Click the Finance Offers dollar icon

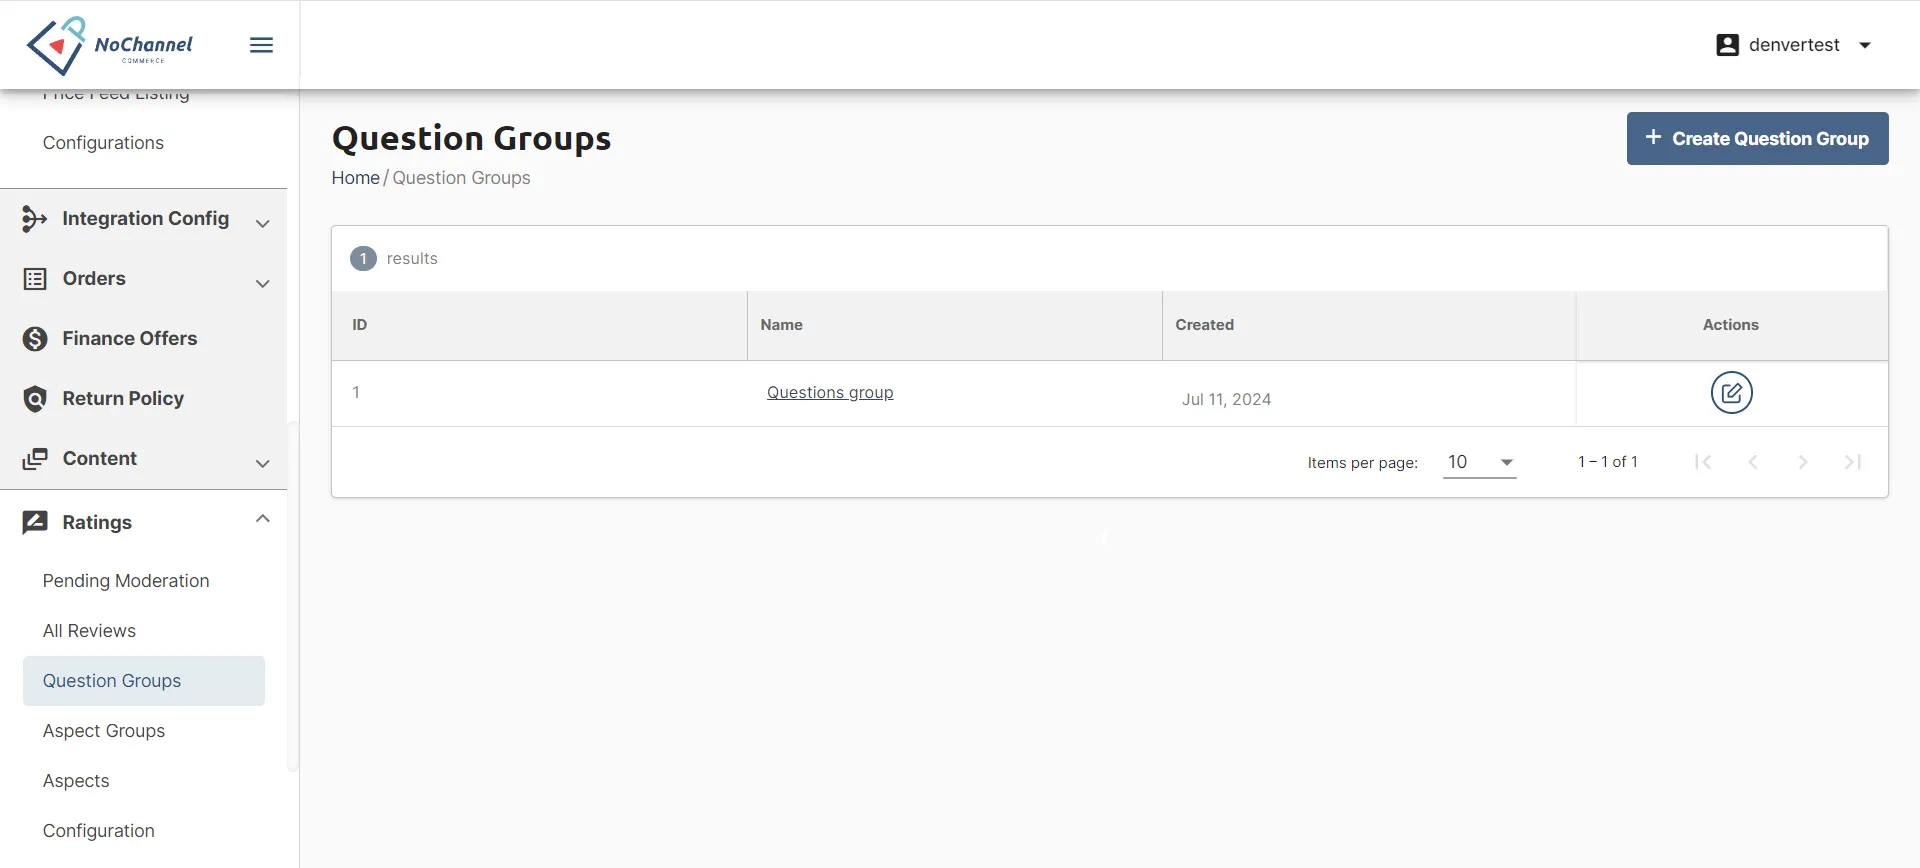(35, 339)
